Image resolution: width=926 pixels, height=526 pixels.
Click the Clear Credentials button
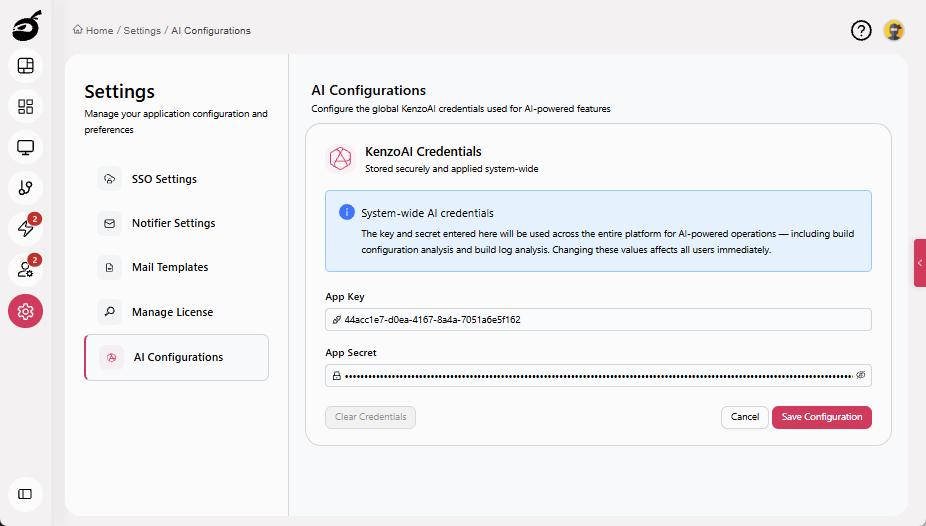(370, 417)
